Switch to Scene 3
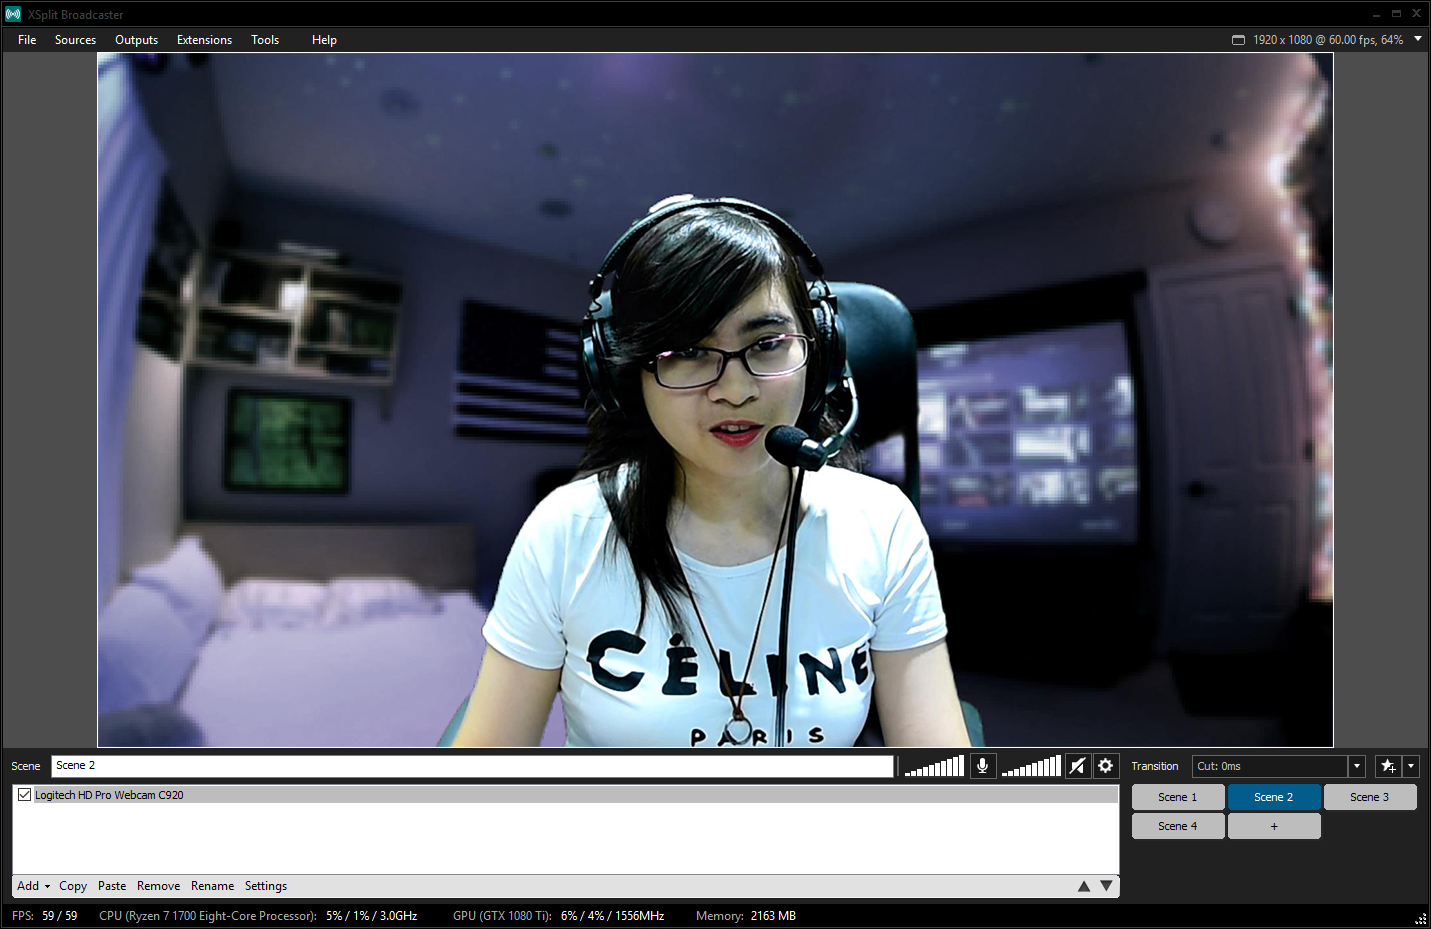1431x929 pixels. pyautogui.click(x=1370, y=797)
